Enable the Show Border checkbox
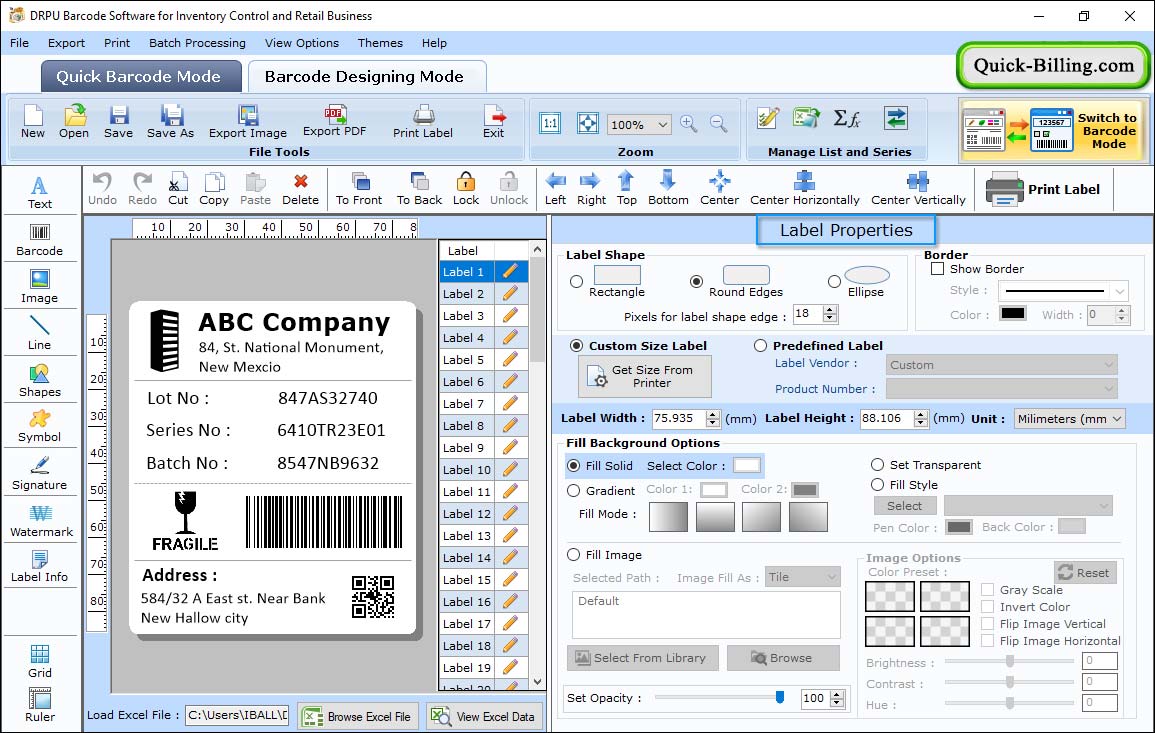The height and width of the screenshot is (733, 1155). [937, 269]
